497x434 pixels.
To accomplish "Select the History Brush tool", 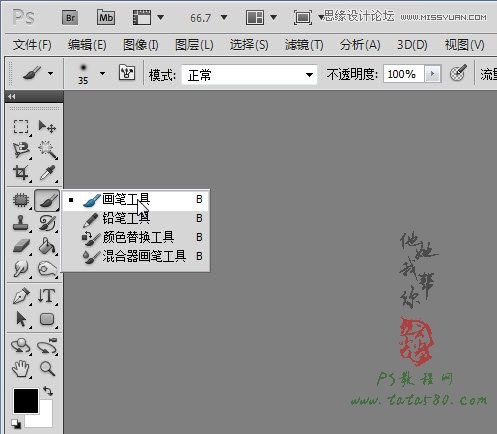I will pos(47,223).
